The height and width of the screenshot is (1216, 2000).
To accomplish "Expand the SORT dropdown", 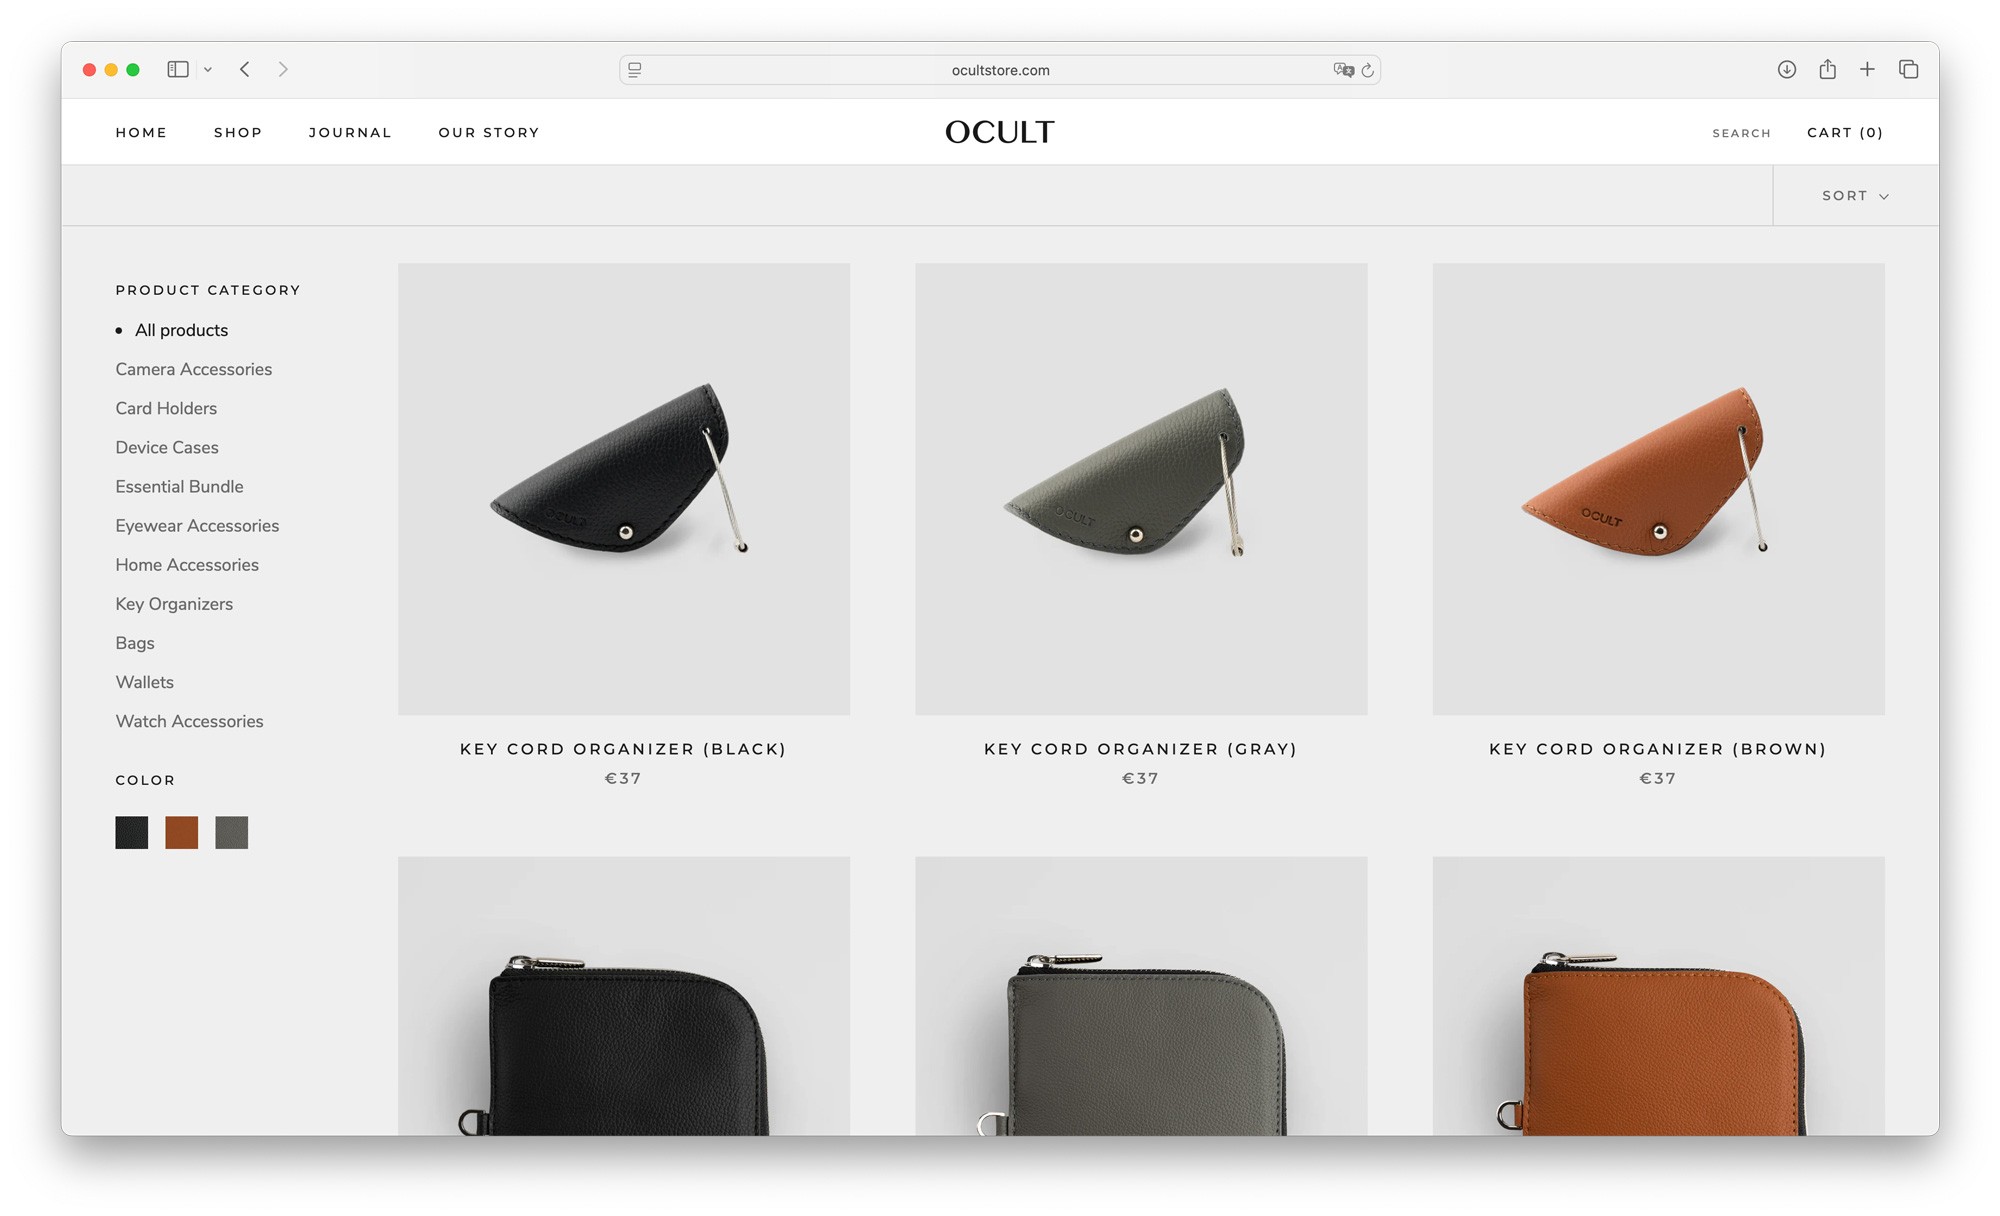I will [x=1855, y=196].
